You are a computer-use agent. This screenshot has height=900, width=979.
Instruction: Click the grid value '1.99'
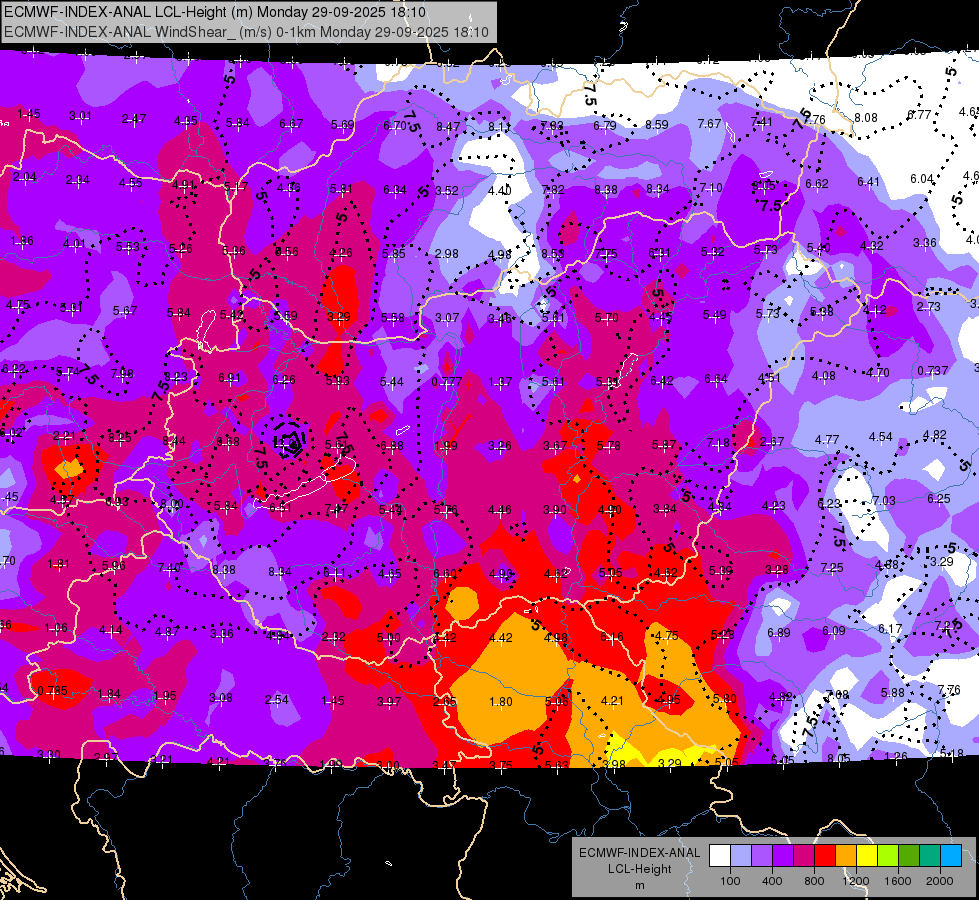point(446,446)
